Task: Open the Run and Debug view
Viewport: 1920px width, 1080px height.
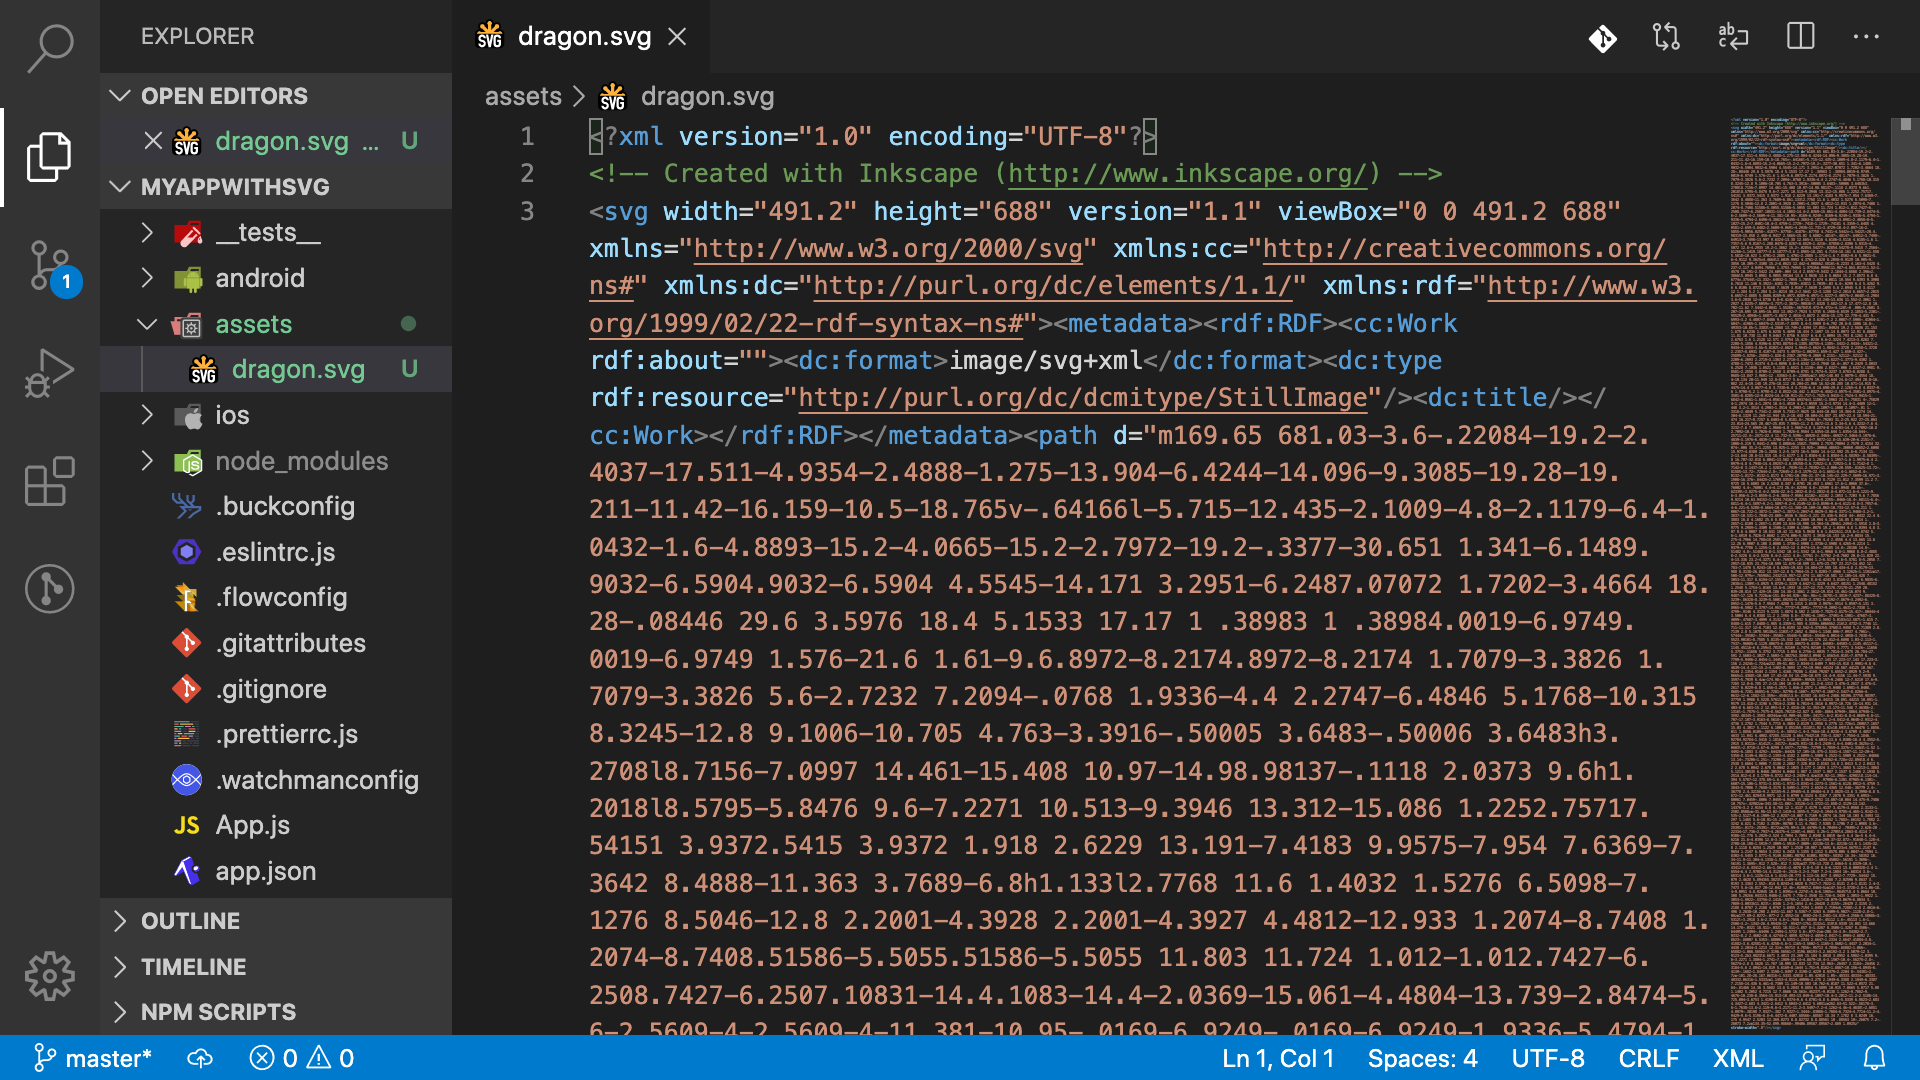Action: tap(50, 374)
